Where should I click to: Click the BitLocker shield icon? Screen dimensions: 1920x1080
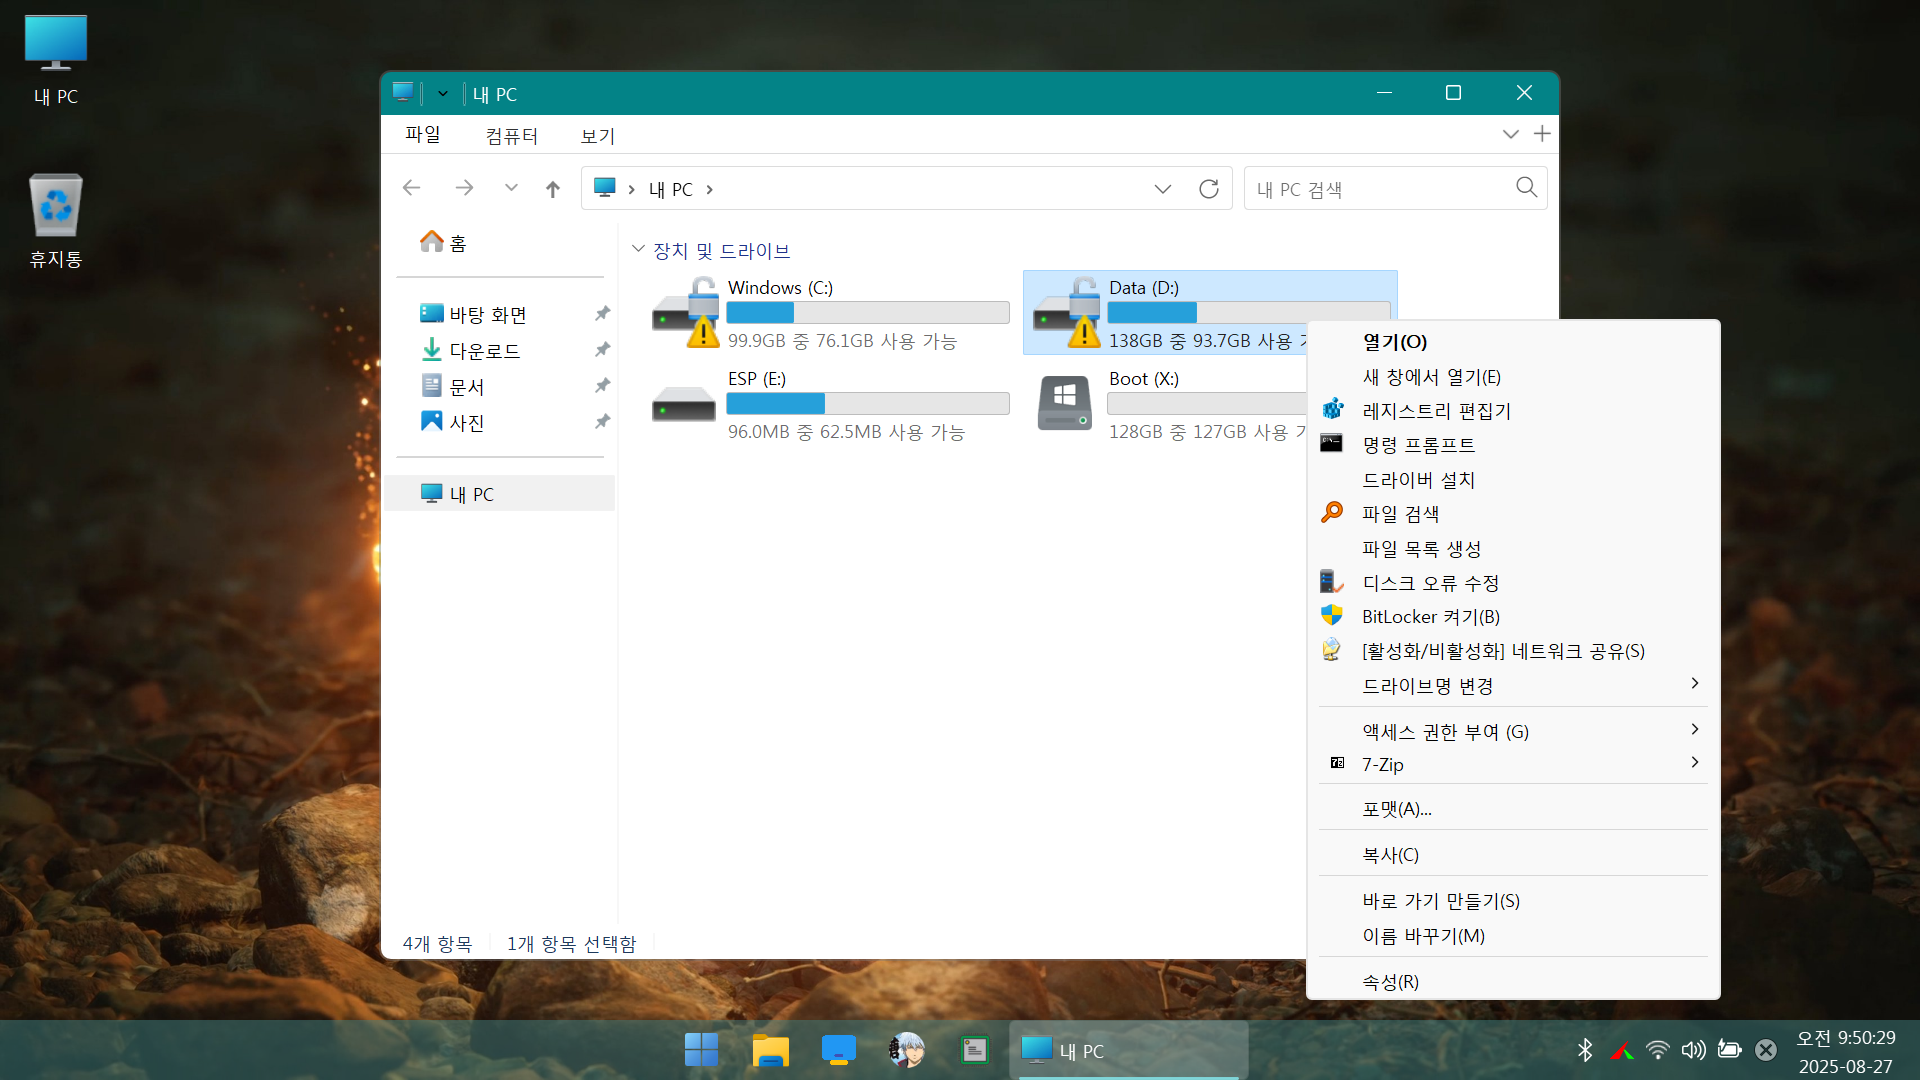tap(1331, 616)
